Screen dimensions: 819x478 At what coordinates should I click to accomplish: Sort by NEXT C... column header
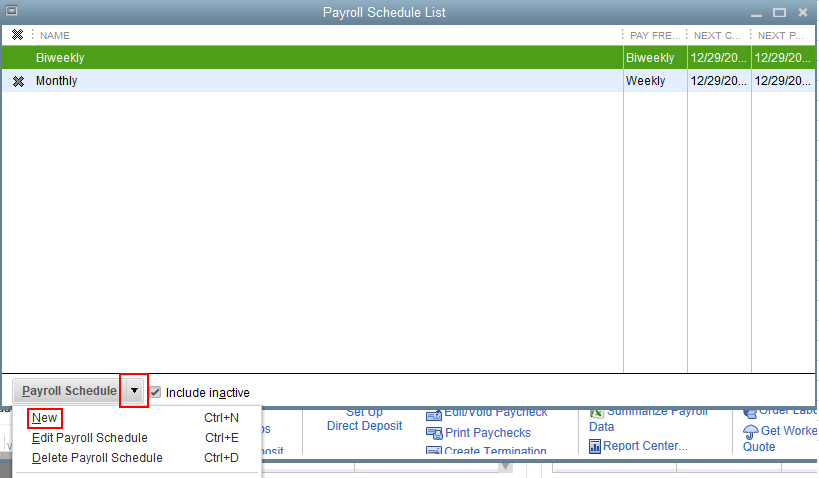coord(717,36)
